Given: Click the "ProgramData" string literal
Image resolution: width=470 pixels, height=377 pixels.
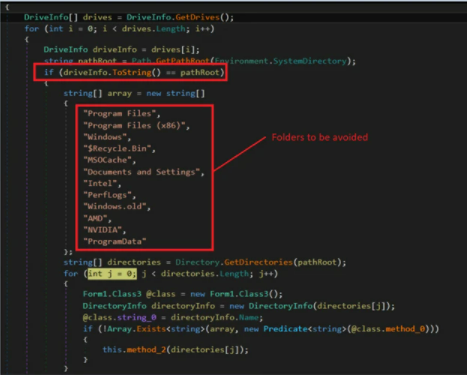Looking at the screenshot, I should point(115,241).
